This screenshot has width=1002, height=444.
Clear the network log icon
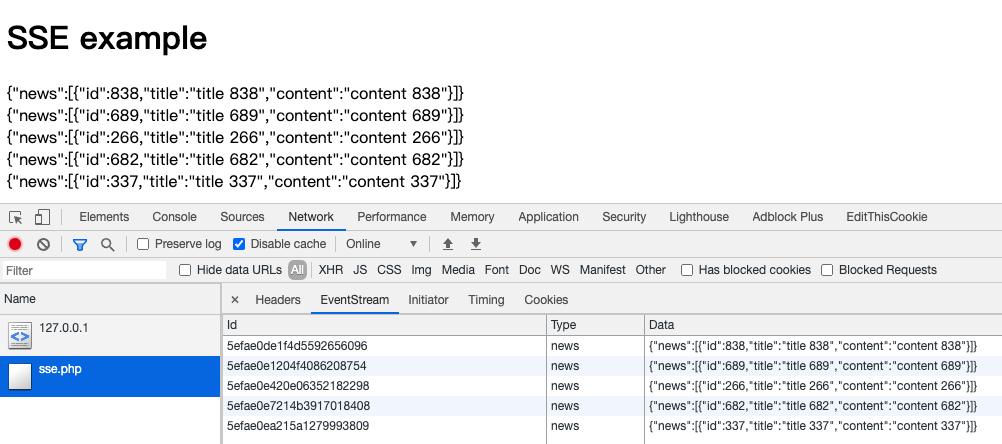click(x=43, y=244)
